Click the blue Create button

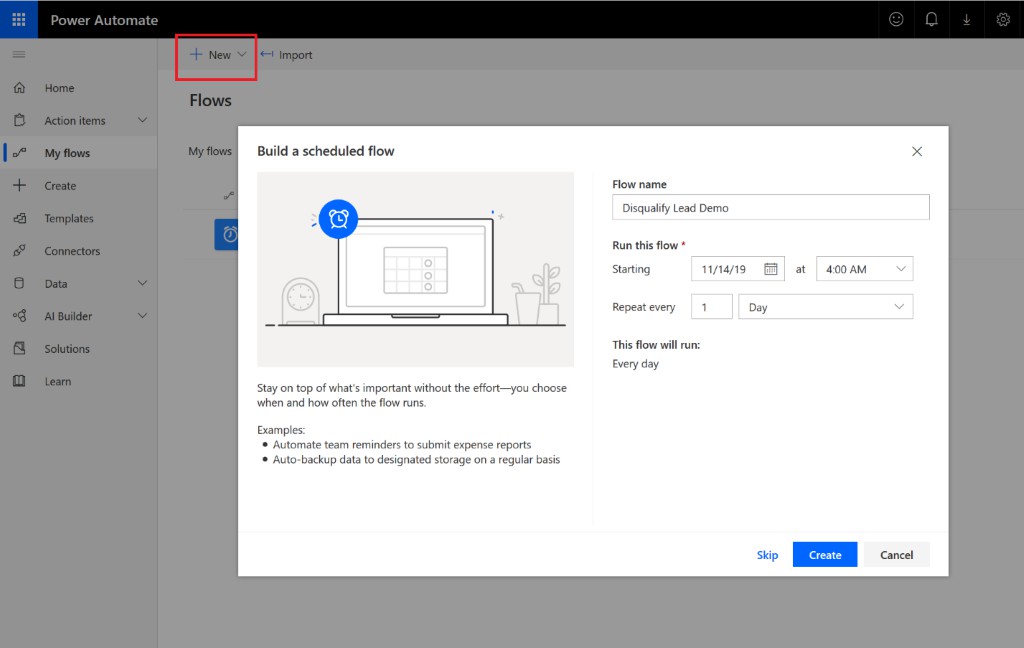[825, 555]
